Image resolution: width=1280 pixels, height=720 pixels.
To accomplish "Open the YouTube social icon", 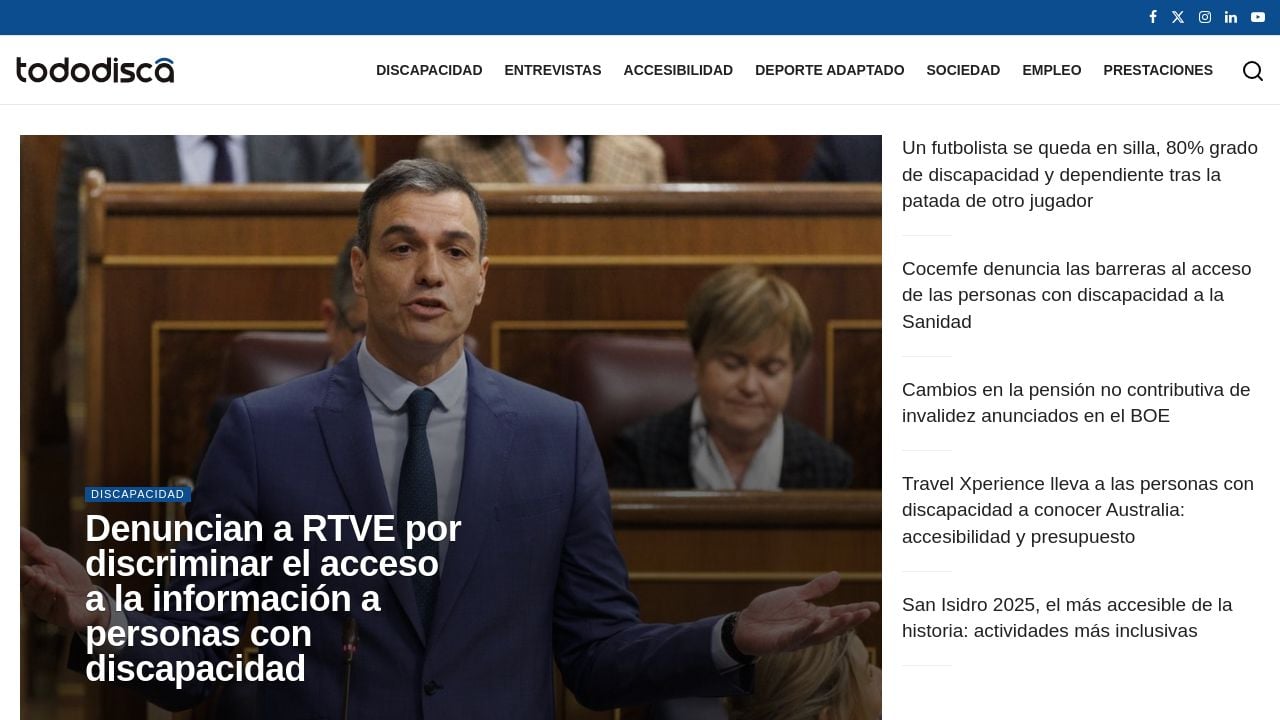I will point(1258,17).
